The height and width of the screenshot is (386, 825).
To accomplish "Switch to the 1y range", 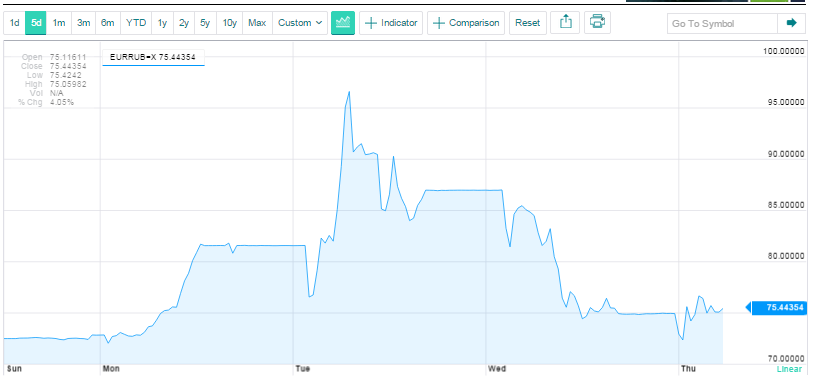I will (162, 23).
